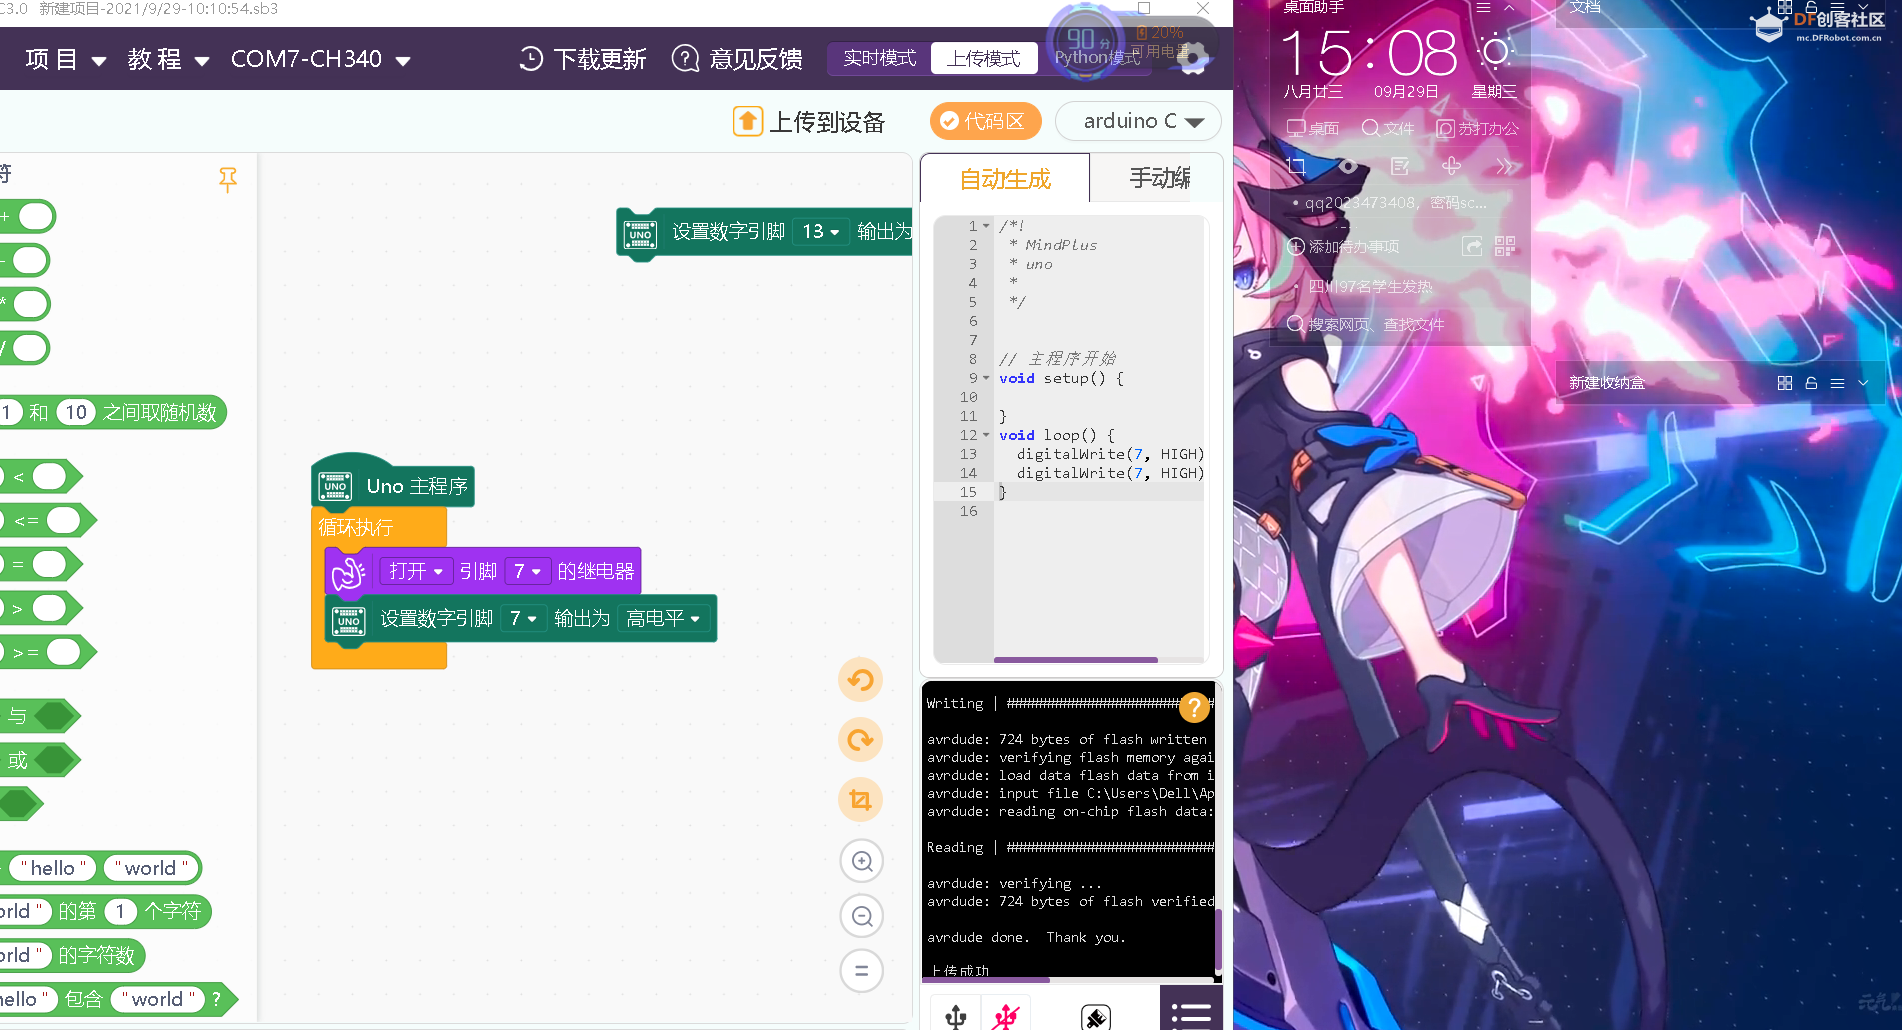Click the red USB disconnect icon
1902x1030 pixels.
(x=1006, y=1017)
